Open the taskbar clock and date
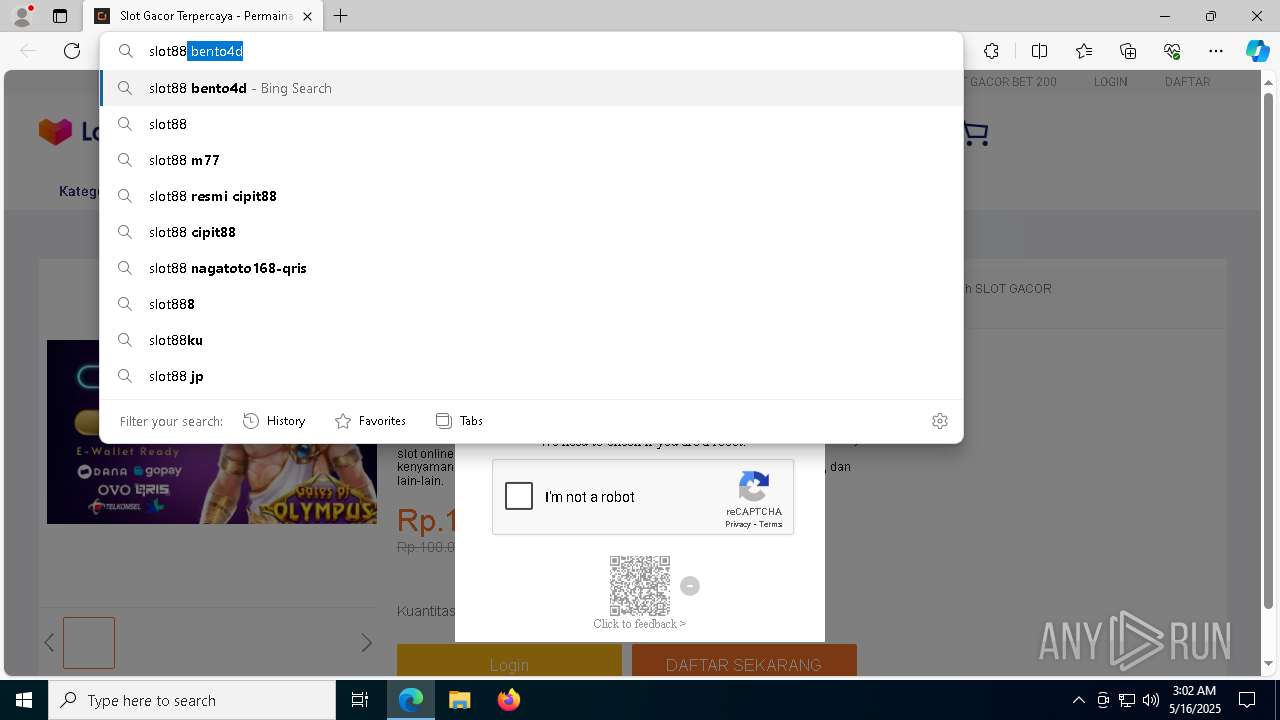Screen dimensions: 1280x720 [1195, 700]
